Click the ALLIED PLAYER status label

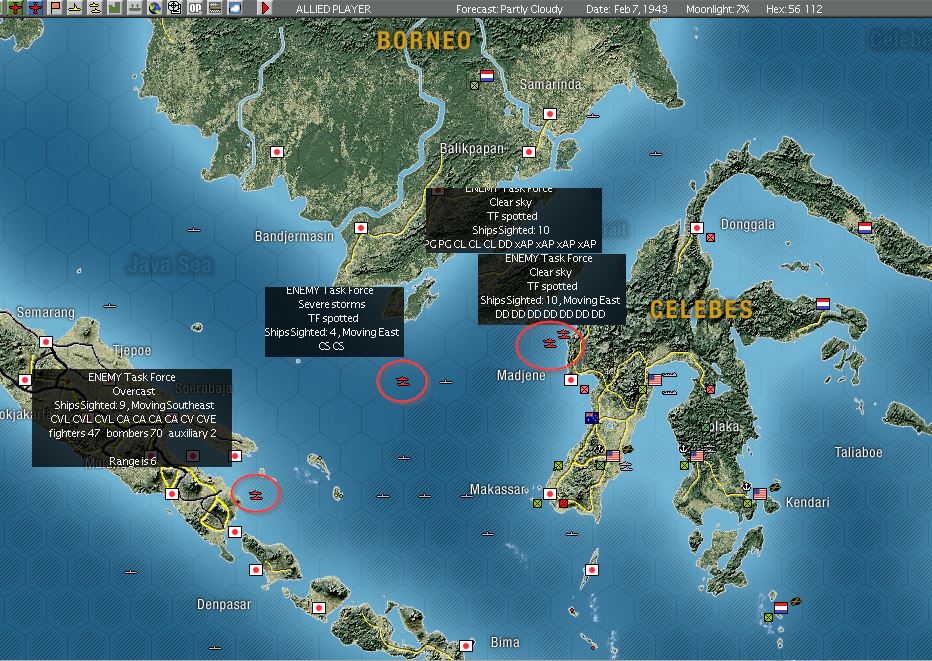pyautogui.click(x=333, y=9)
